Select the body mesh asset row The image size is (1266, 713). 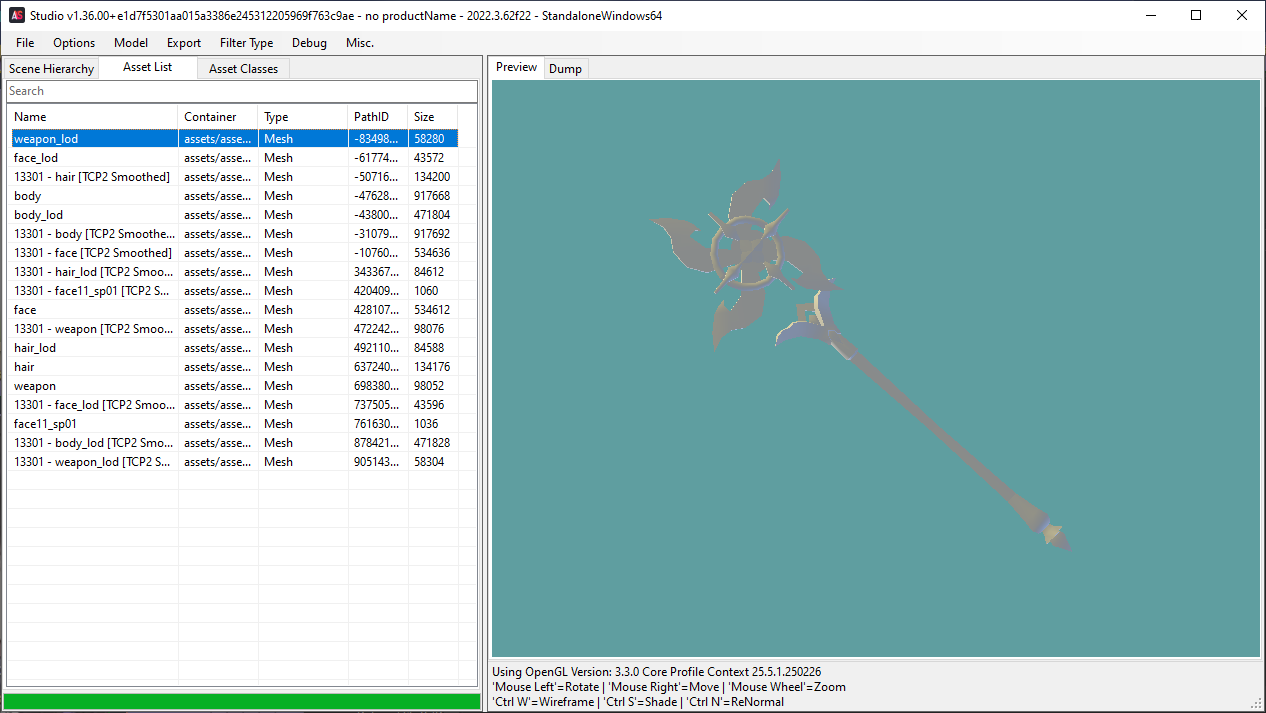pos(234,196)
